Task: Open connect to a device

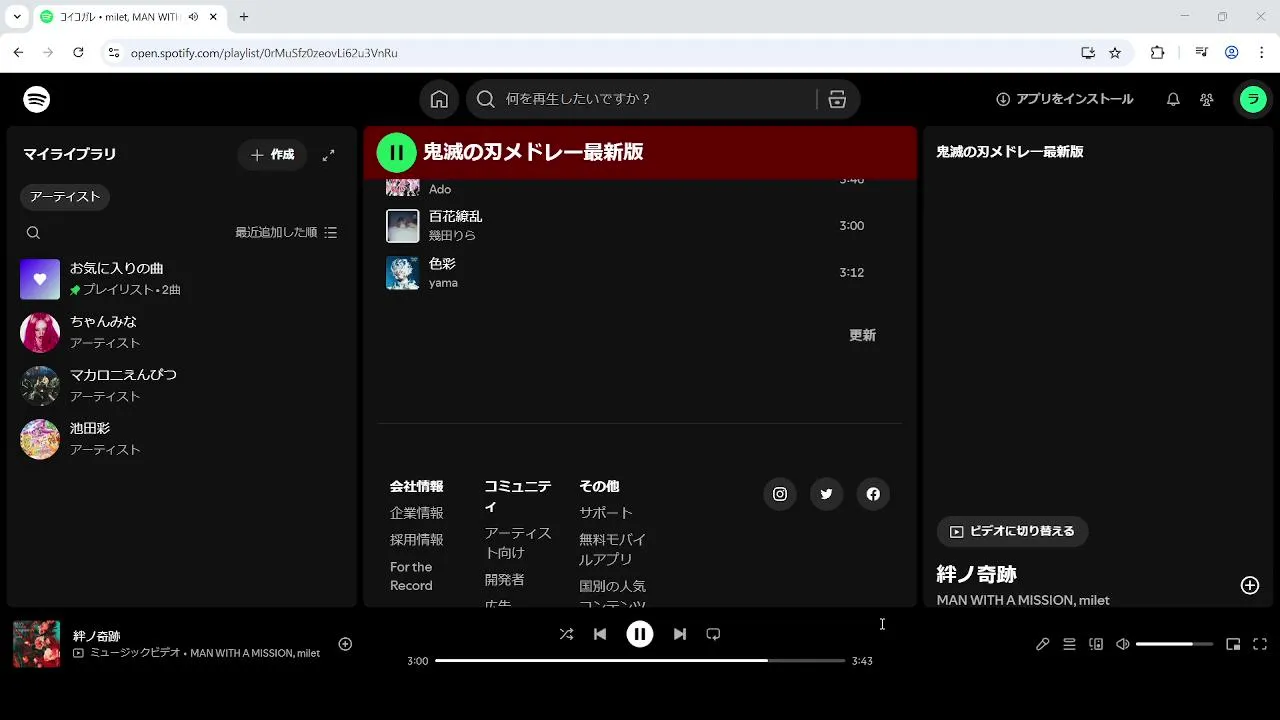Action: click(x=1096, y=644)
